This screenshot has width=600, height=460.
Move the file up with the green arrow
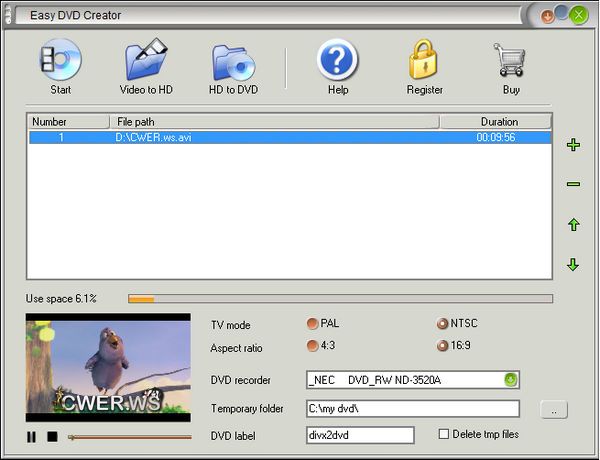(x=573, y=225)
